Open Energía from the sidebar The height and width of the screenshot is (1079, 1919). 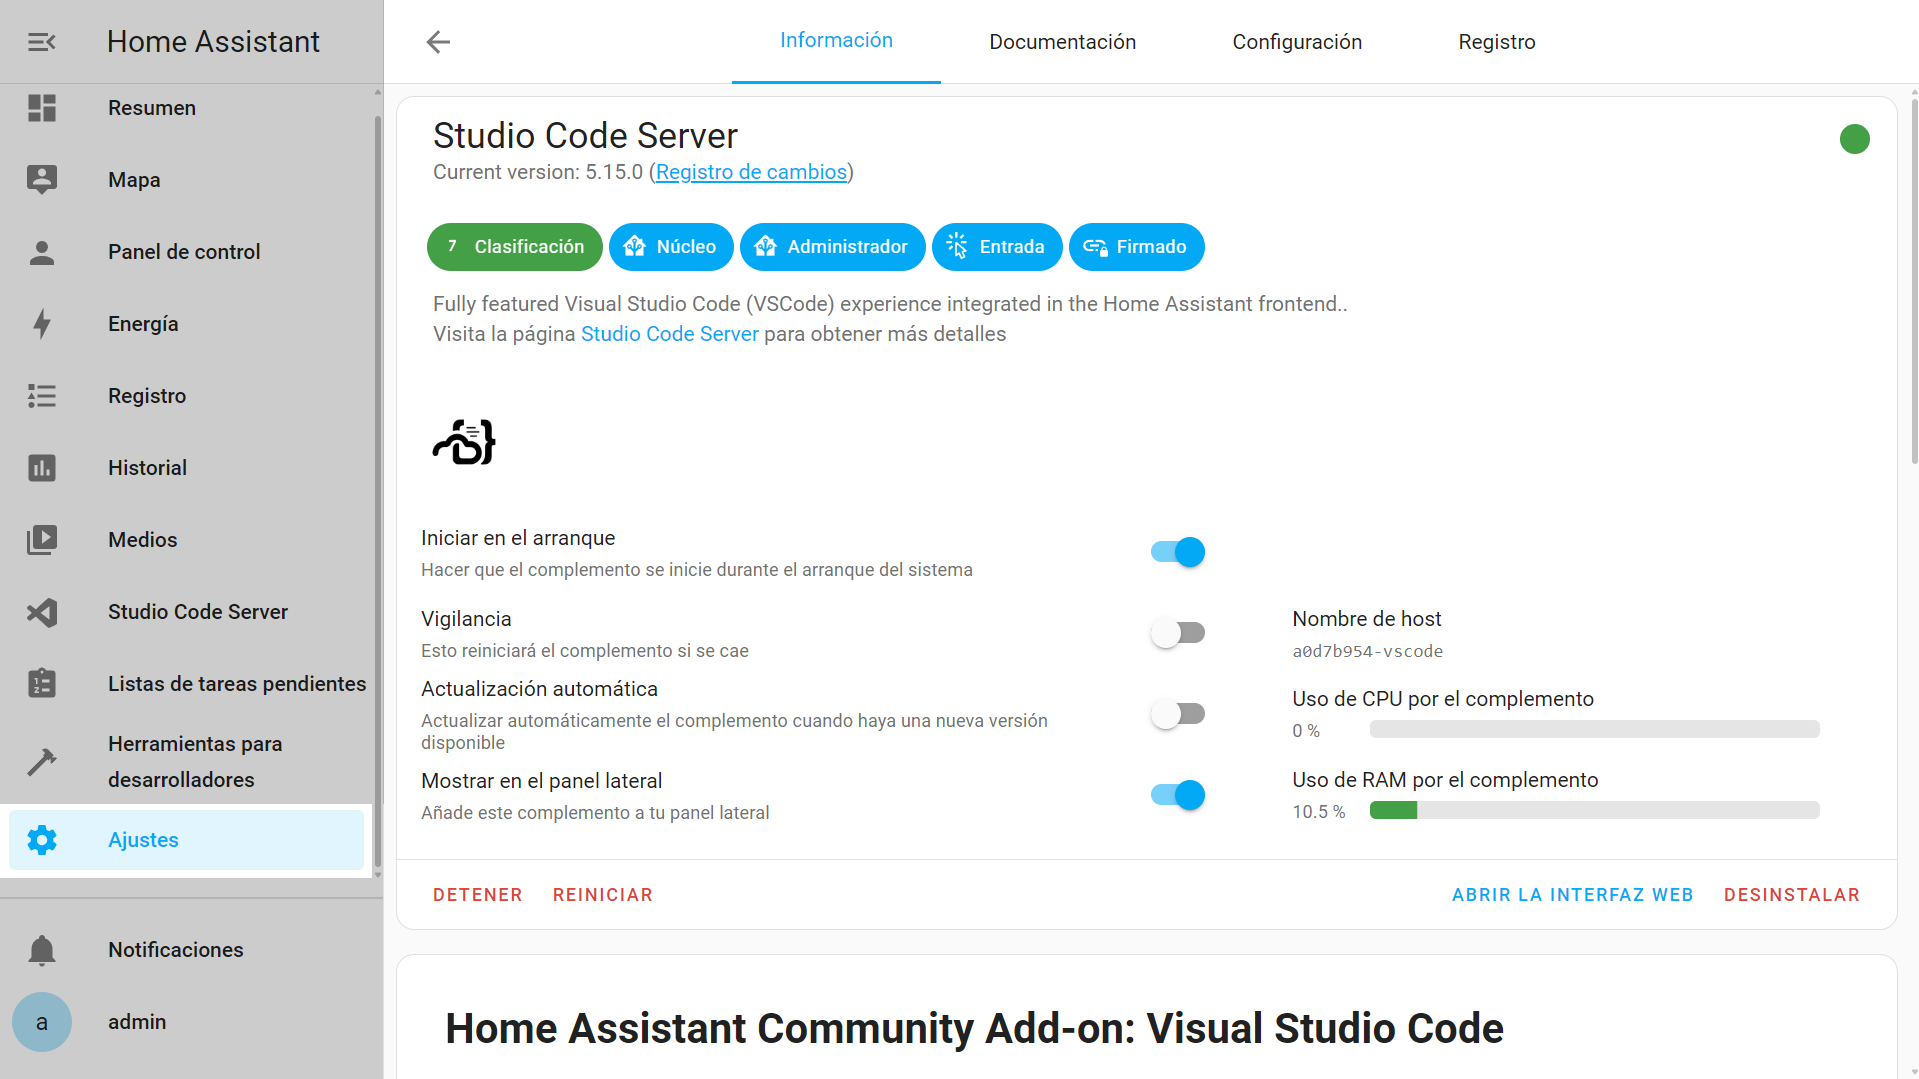pyautogui.click(x=41, y=323)
